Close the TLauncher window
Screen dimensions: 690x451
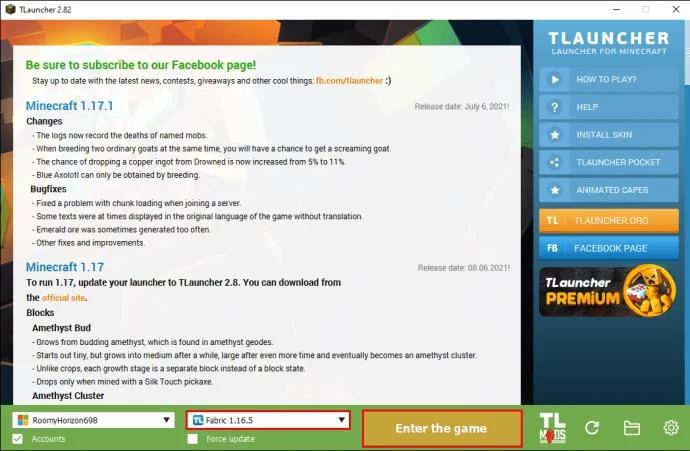(676, 9)
